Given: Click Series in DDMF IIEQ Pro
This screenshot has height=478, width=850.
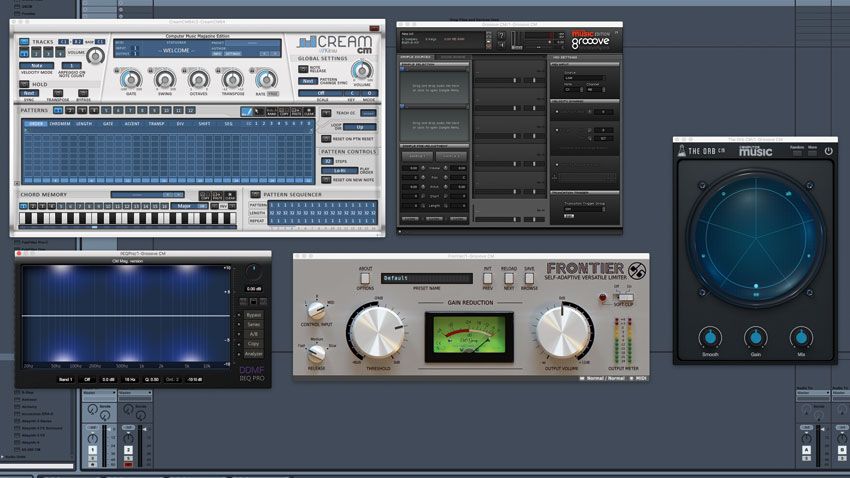Looking at the screenshot, I should pyautogui.click(x=253, y=325).
